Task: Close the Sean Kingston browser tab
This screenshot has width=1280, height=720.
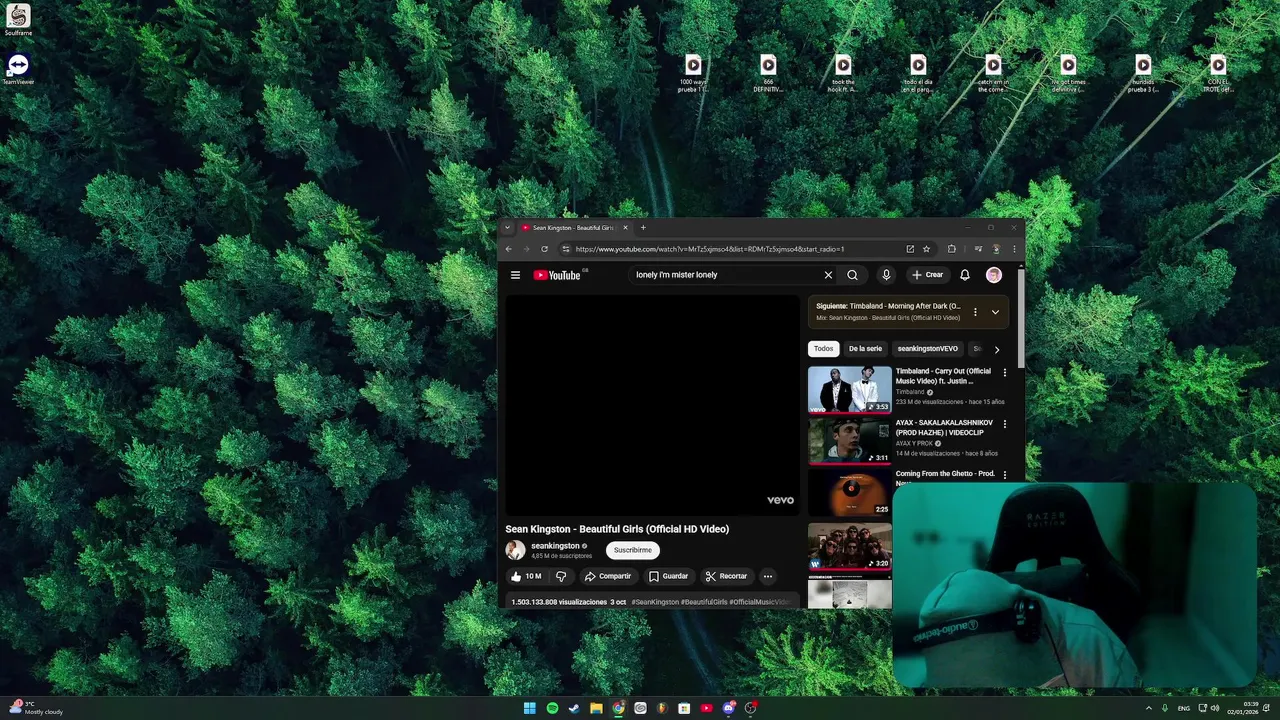Action: point(625,228)
